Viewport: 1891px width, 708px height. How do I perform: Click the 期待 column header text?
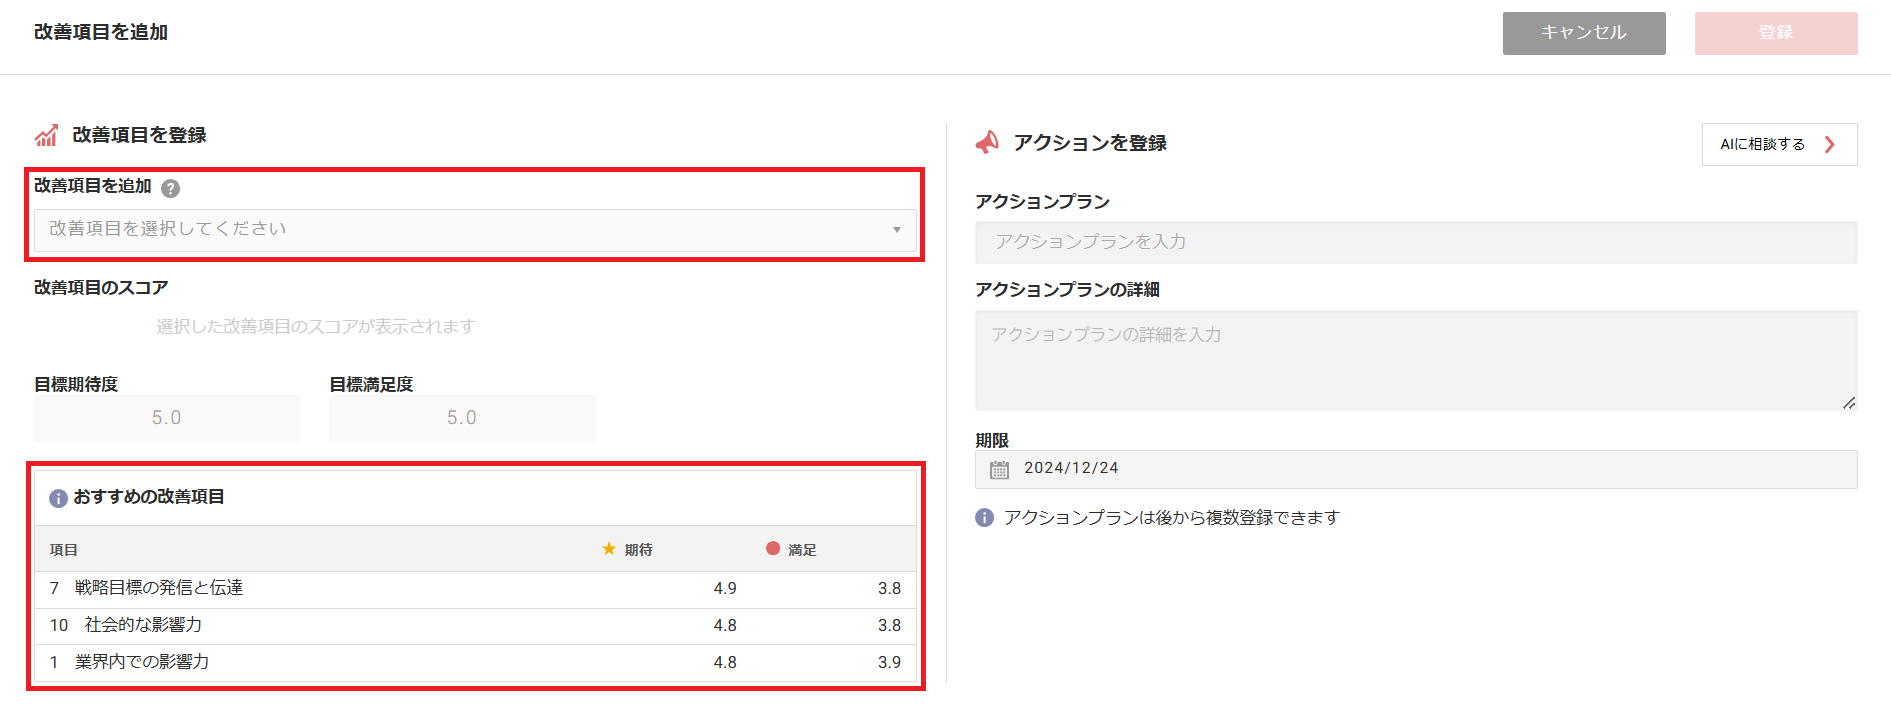[x=639, y=550]
